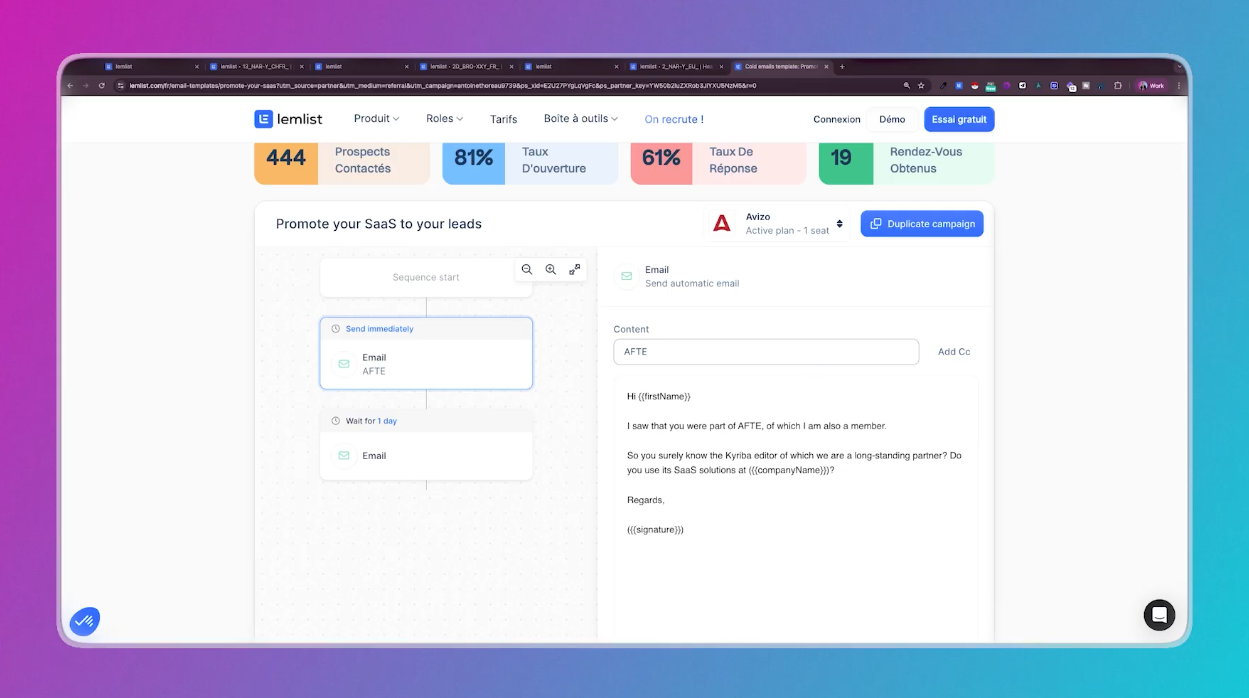Click the lemlist logo in the navbar
Image resolution: width=1249 pixels, height=698 pixels.
pos(288,119)
